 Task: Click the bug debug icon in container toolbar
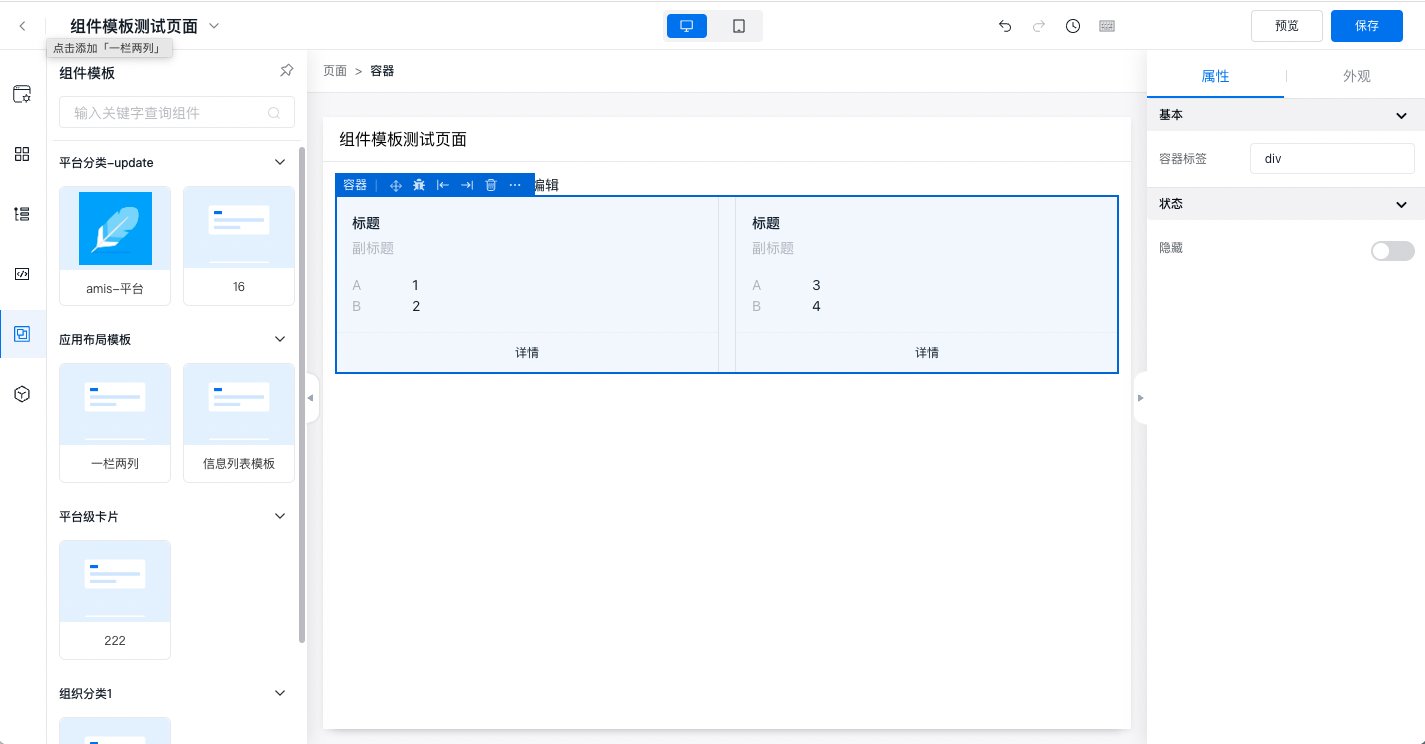pos(419,185)
